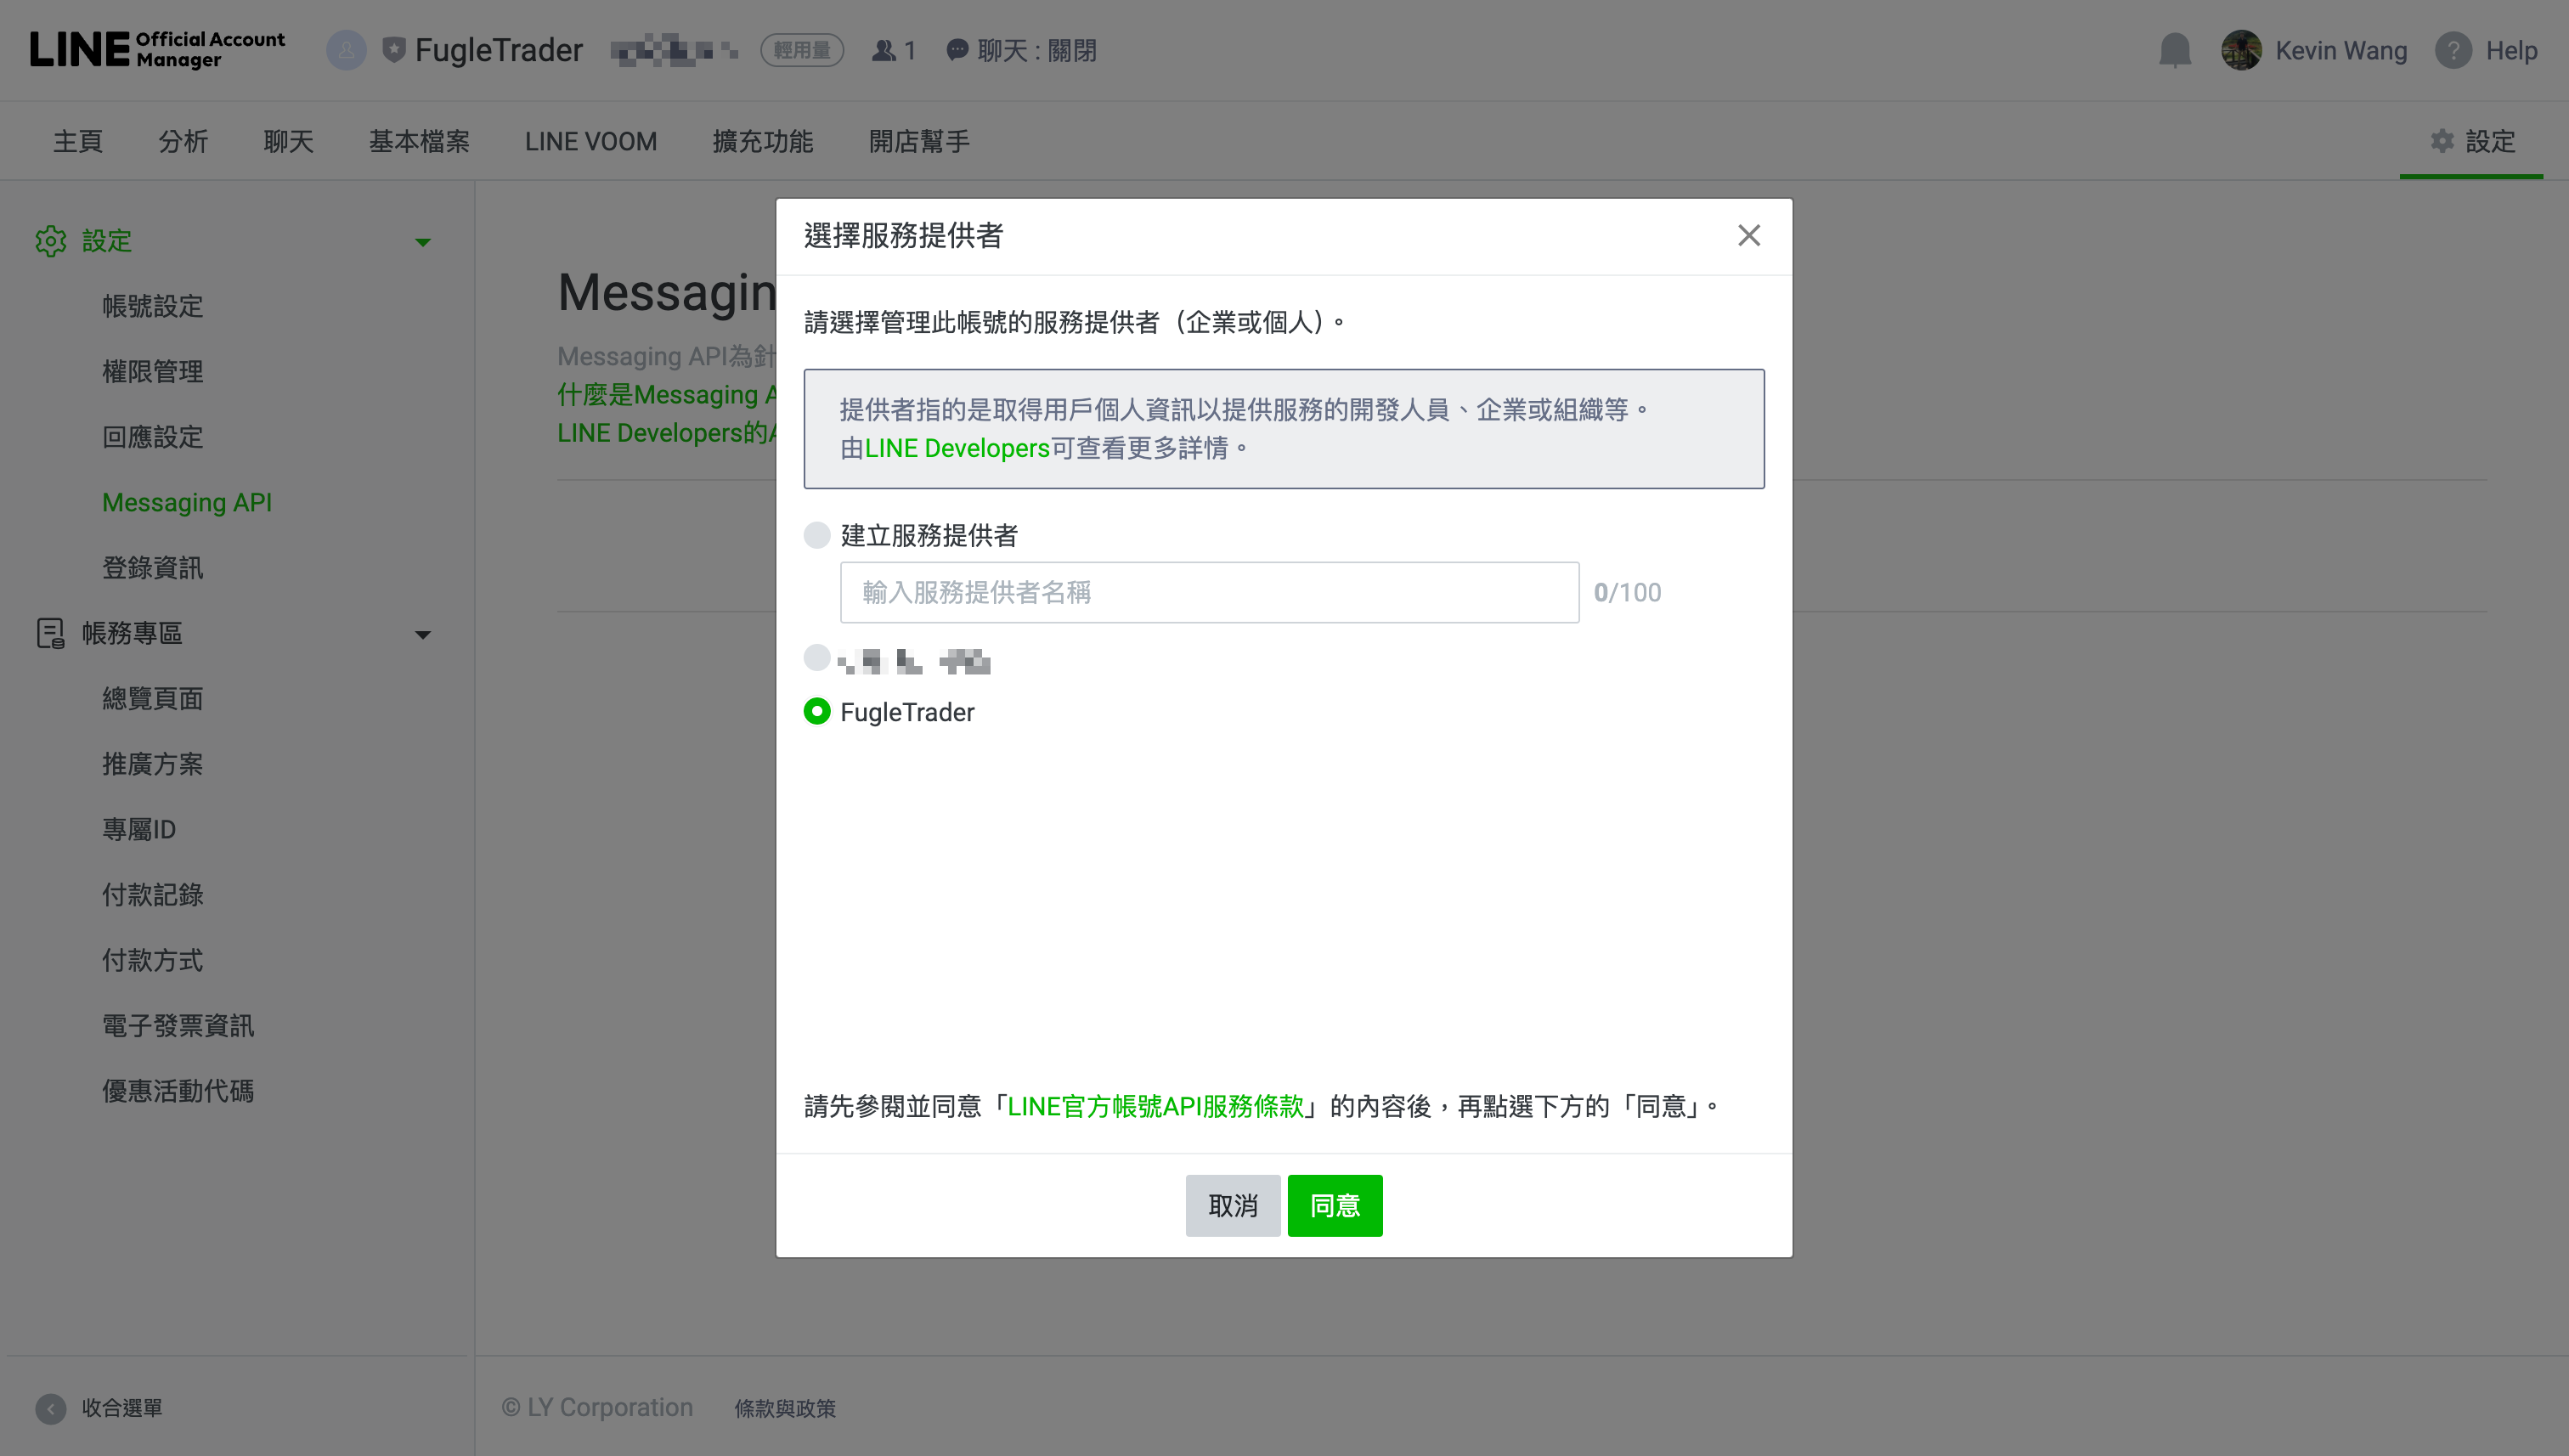Click the LINE Official Account Manager logo

[x=157, y=49]
